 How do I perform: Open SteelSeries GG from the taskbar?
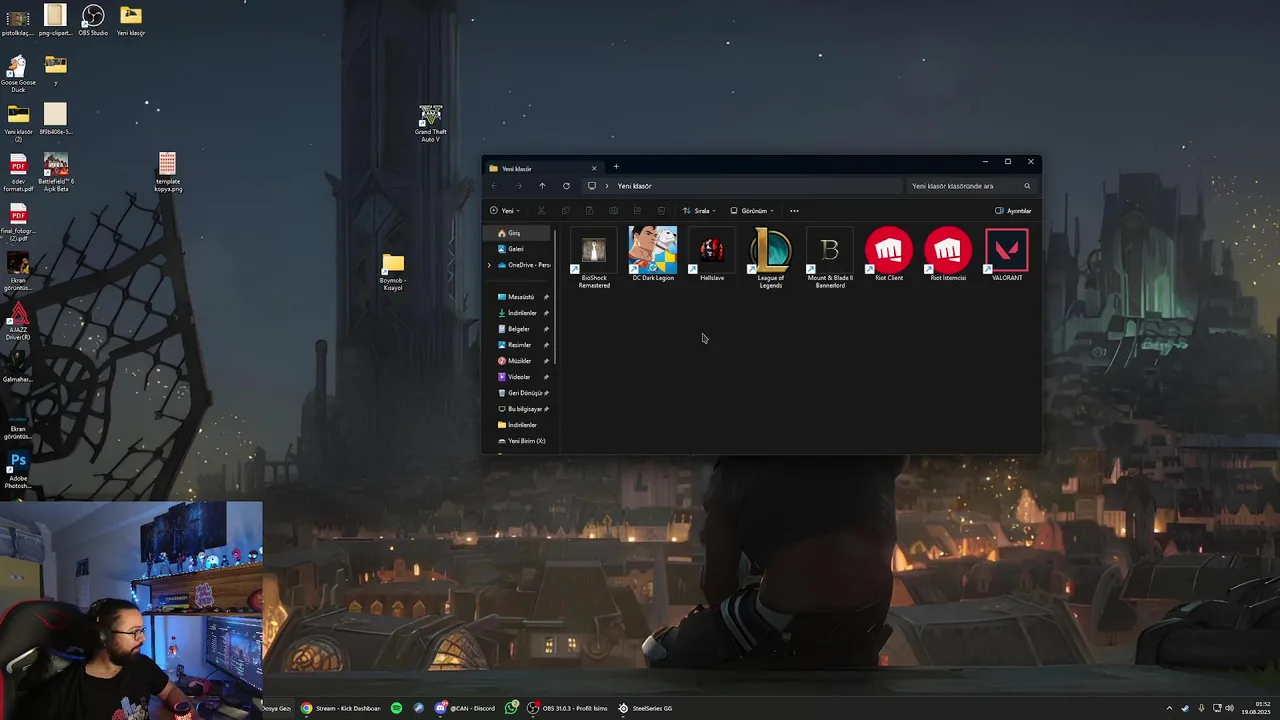[645, 708]
